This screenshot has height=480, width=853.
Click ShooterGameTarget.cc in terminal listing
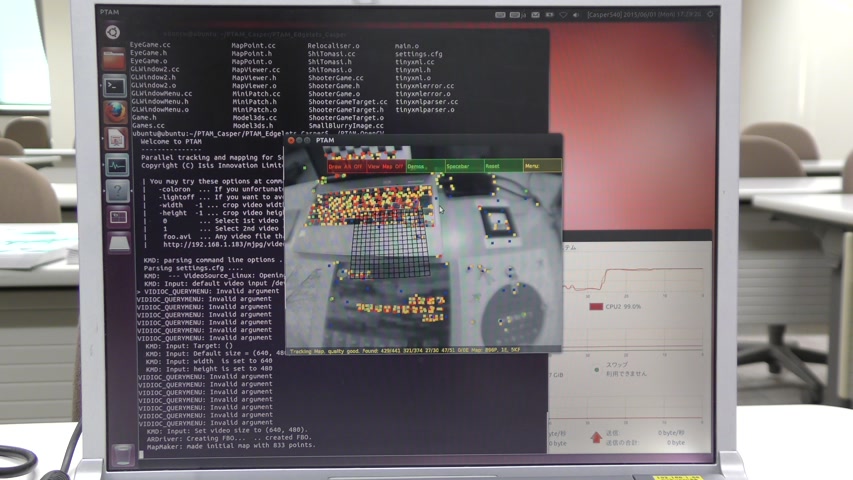tap(348, 102)
